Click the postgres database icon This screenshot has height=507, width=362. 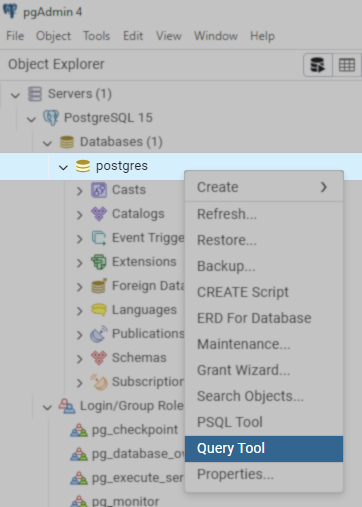coord(83,166)
